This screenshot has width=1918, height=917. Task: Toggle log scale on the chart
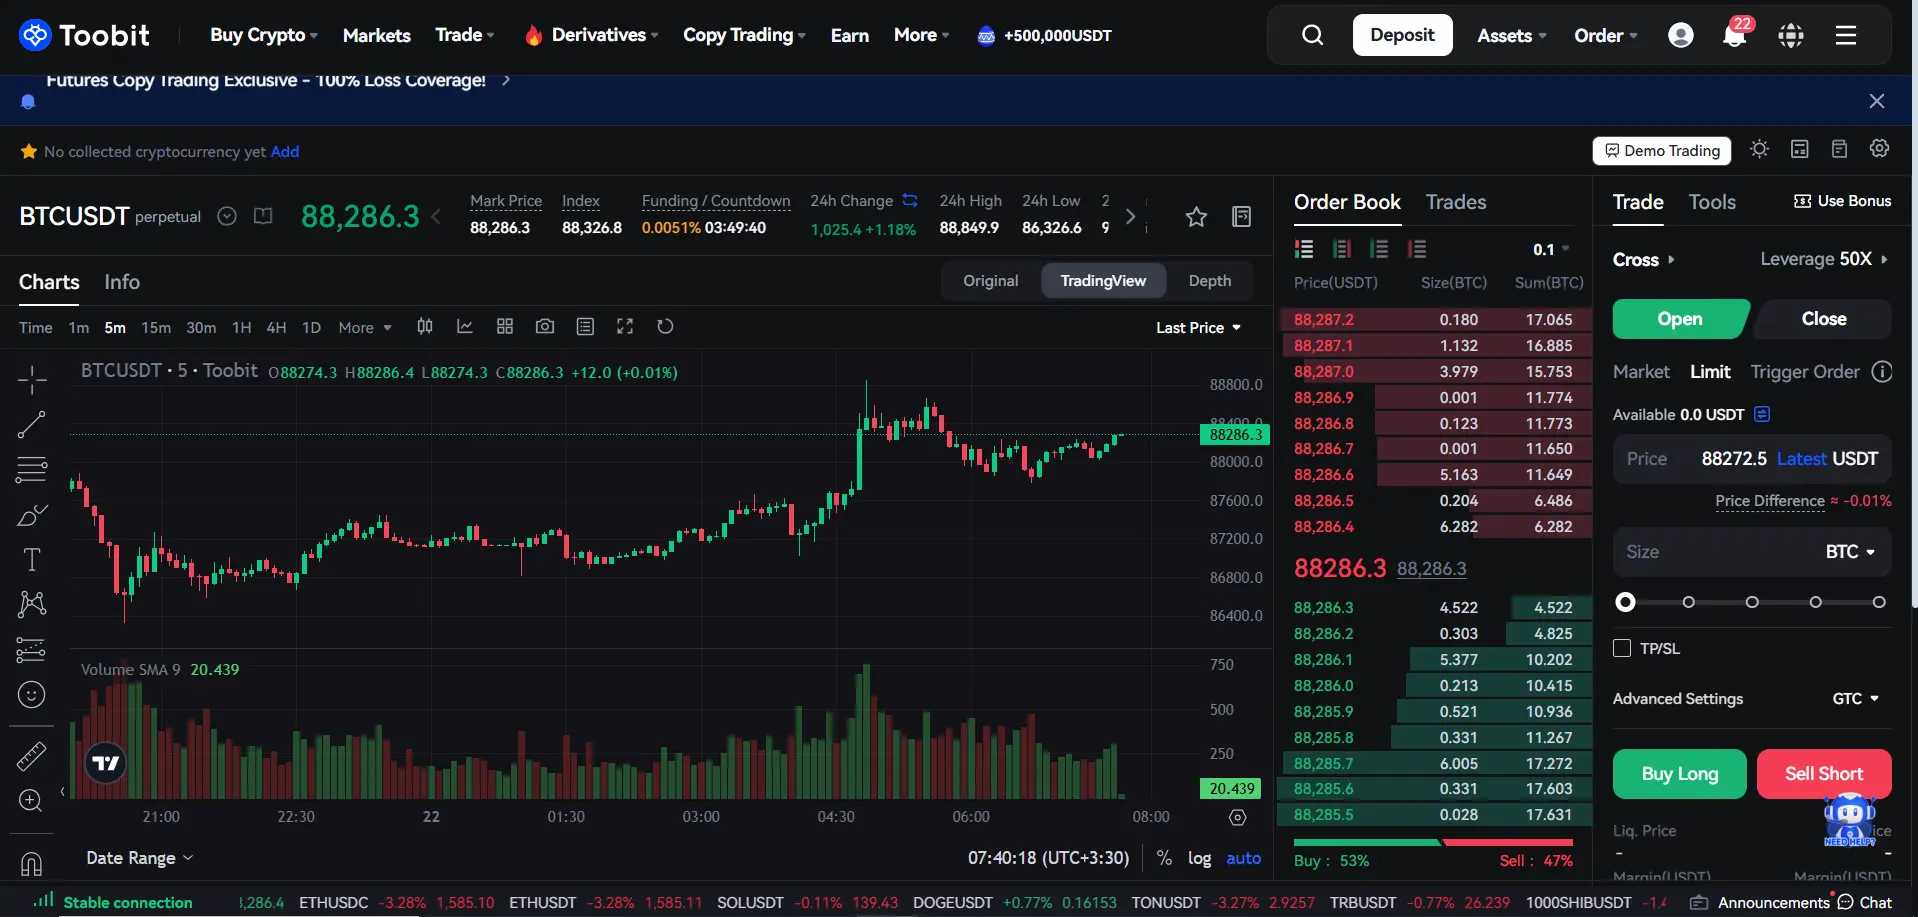1199,858
